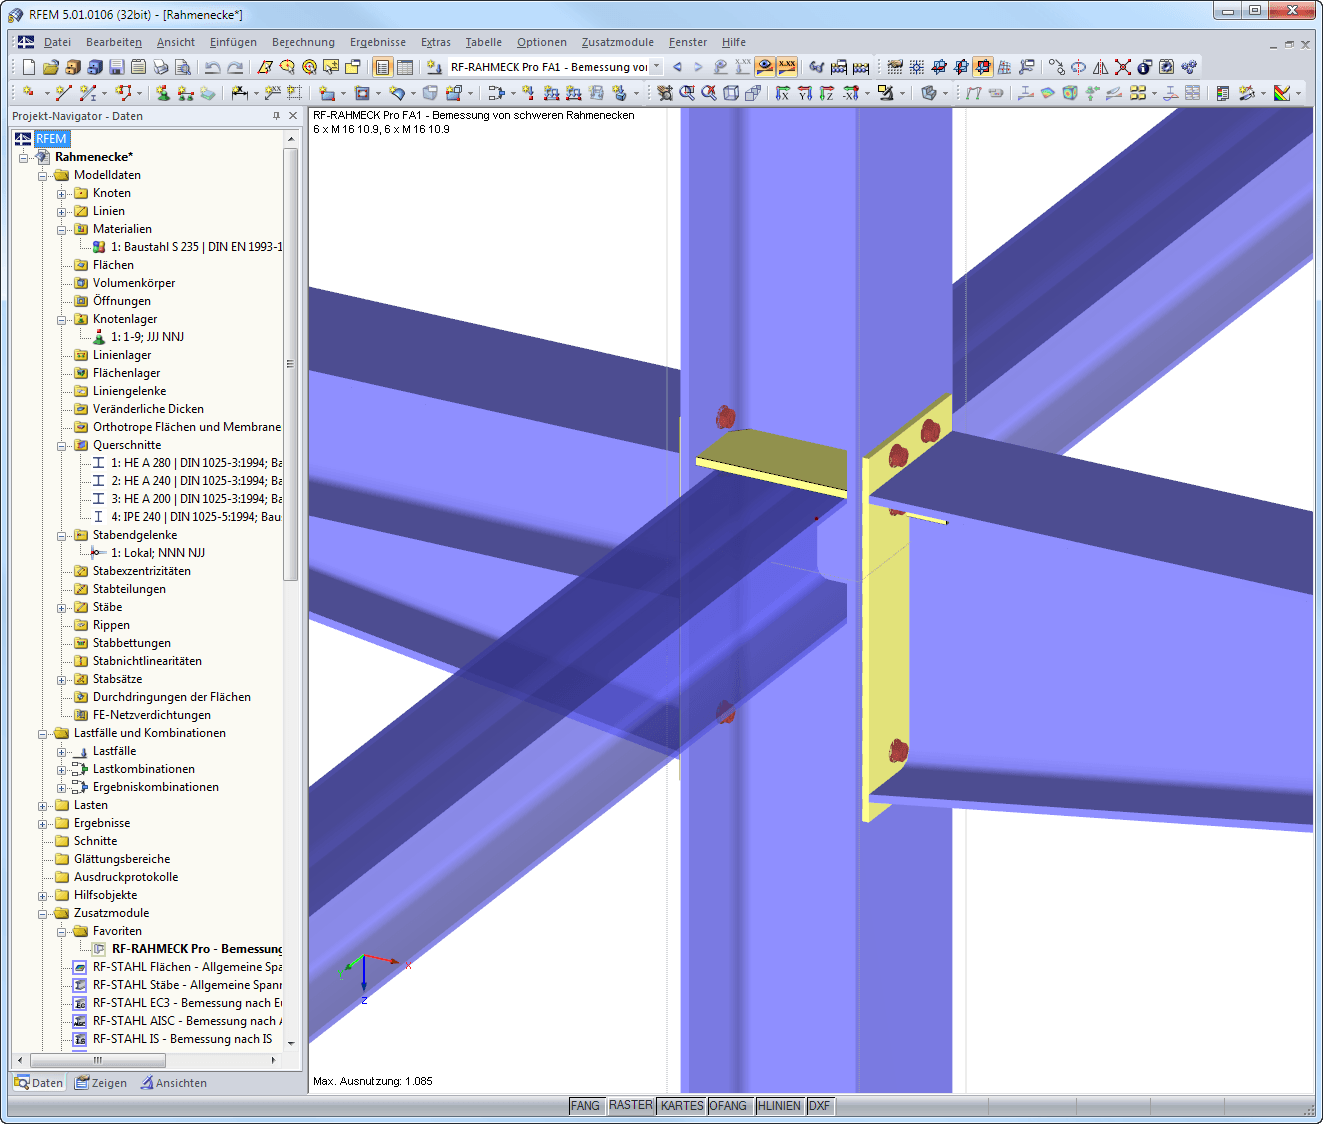The height and width of the screenshot is (1124, 1323).
Task: Disable RASTER in the status bar
Action: coord(631,1105)
